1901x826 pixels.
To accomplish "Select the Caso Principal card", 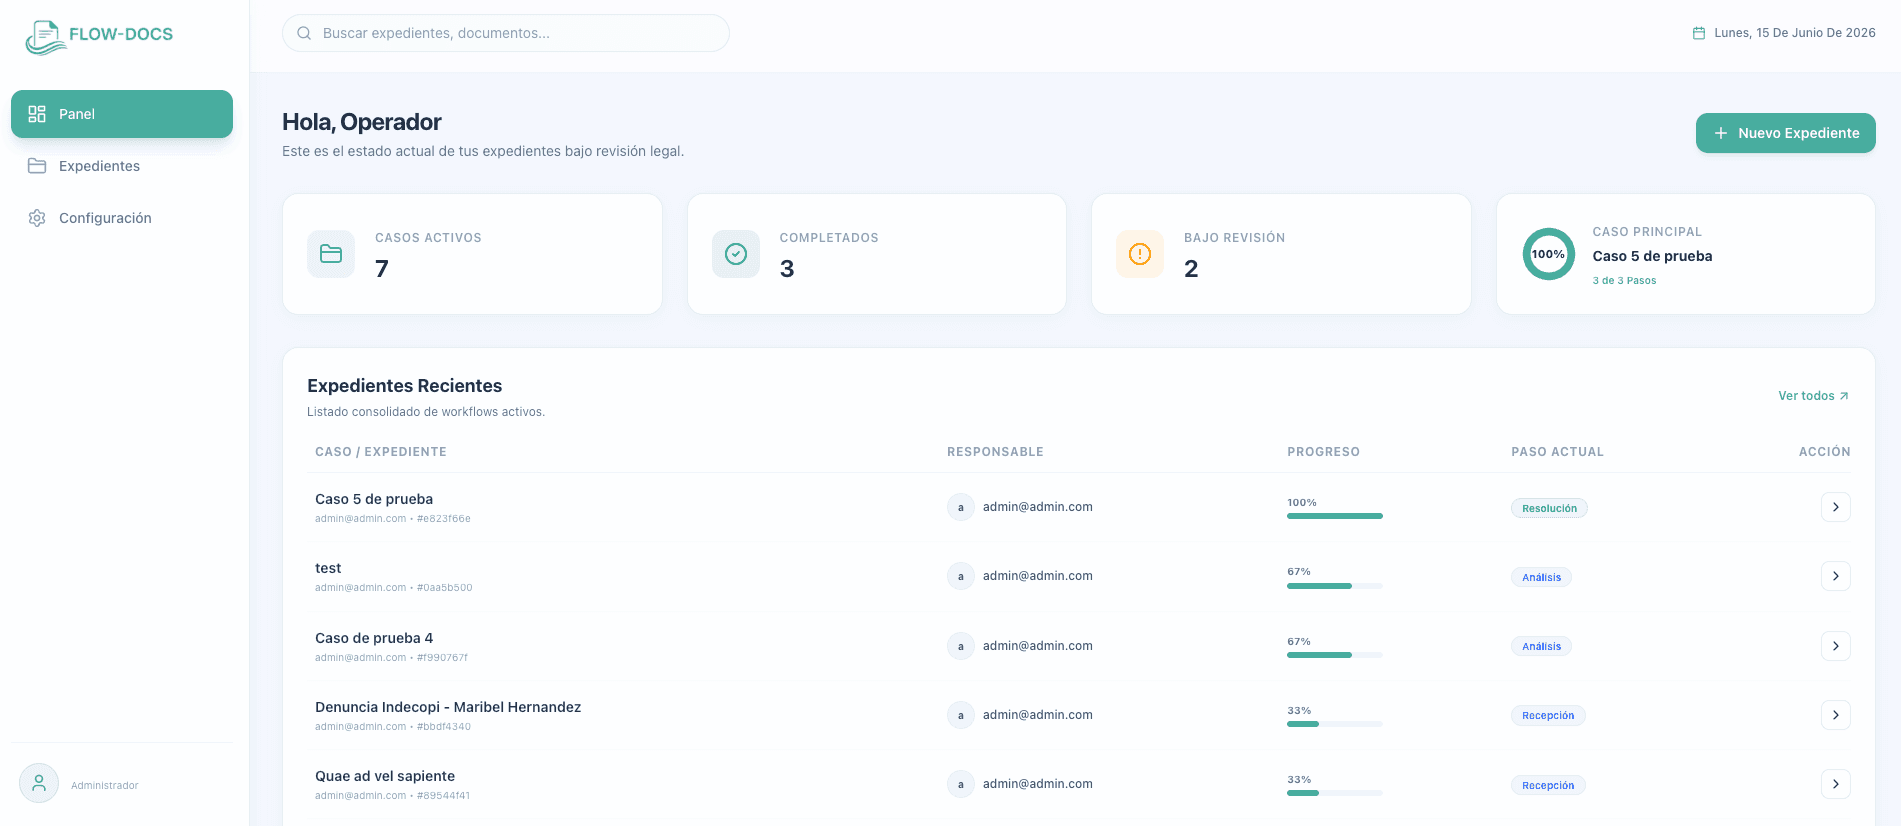I will click(1685, 254).
